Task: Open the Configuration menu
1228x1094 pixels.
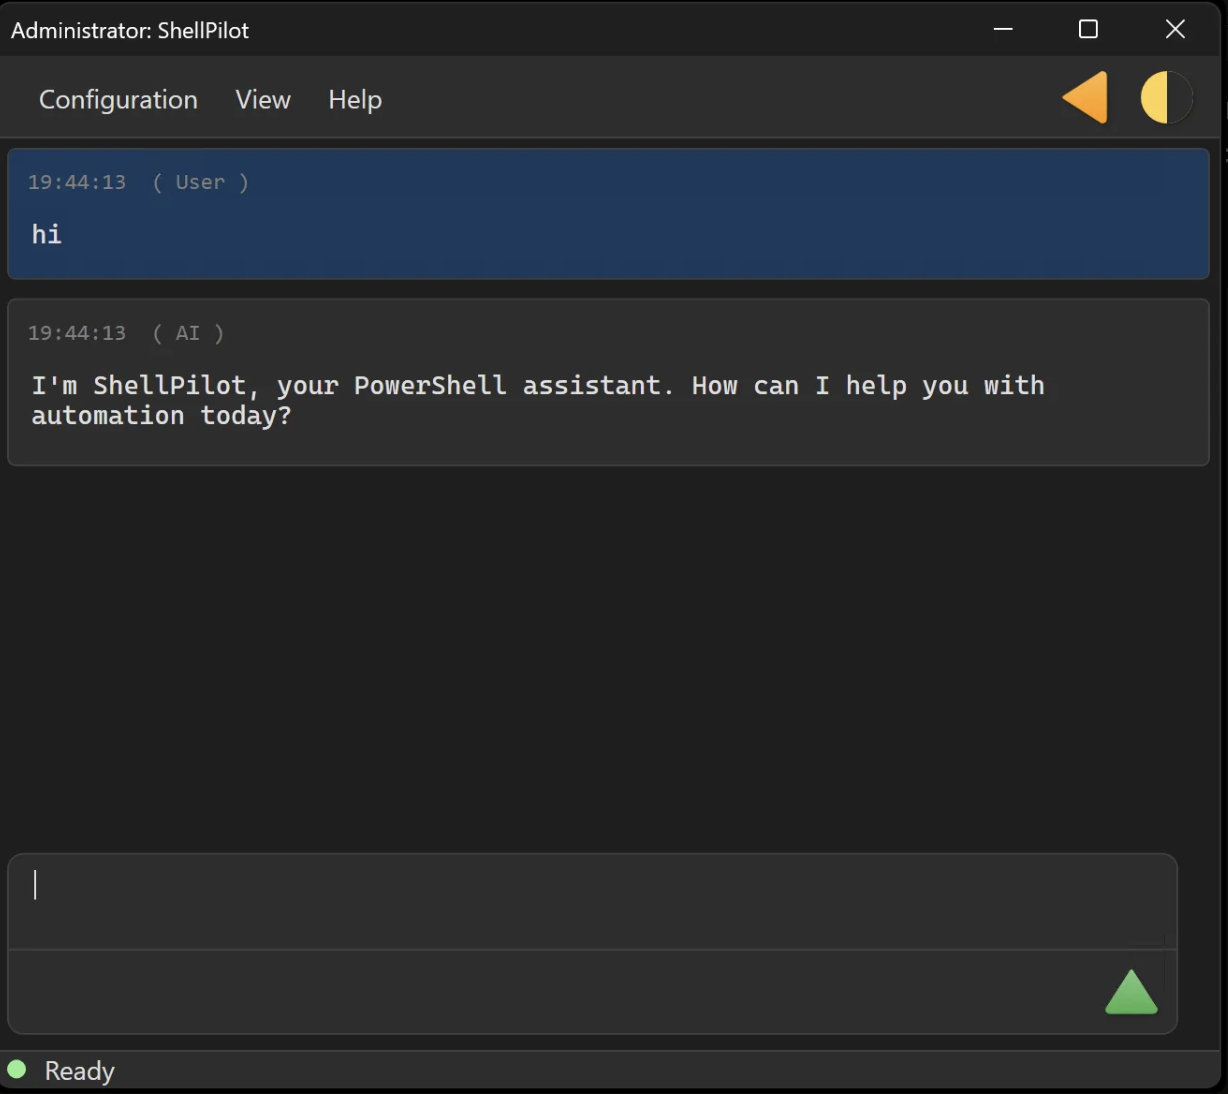Action: [x=117, y=99]
